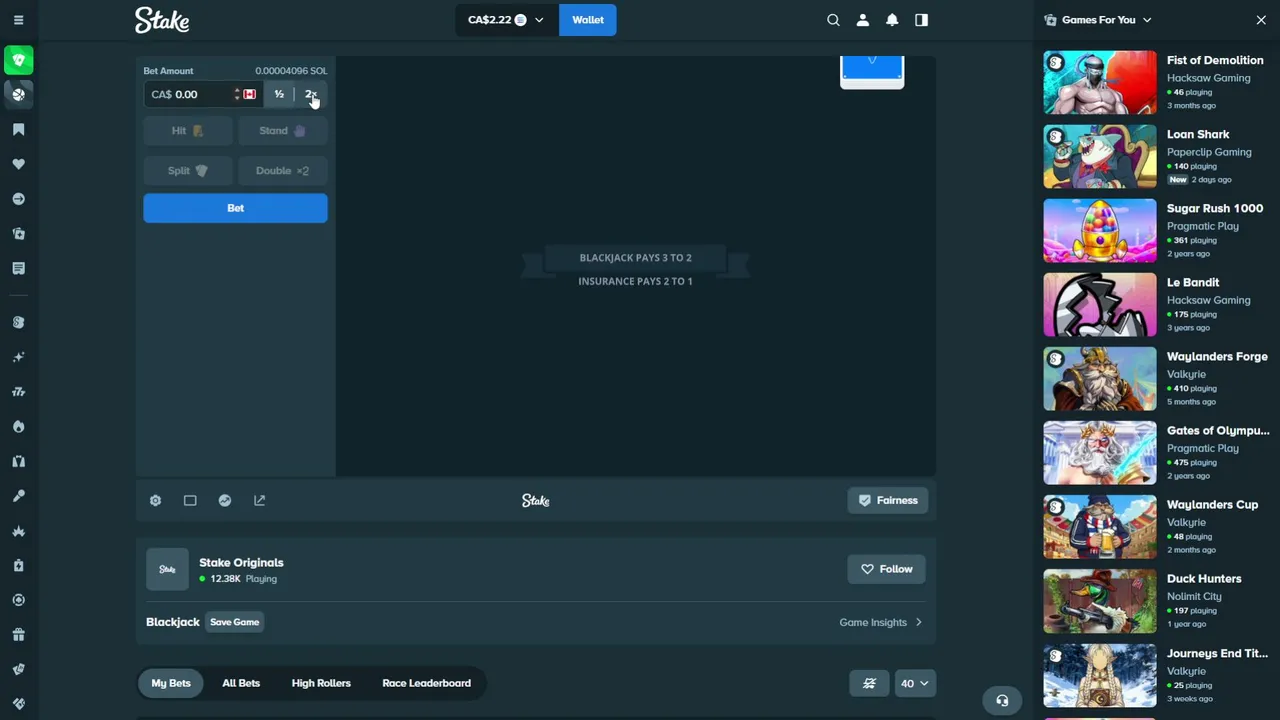This screenshot has width=1280, height=720.
Task: Select the My Bets tab
Action: point(171,683)
